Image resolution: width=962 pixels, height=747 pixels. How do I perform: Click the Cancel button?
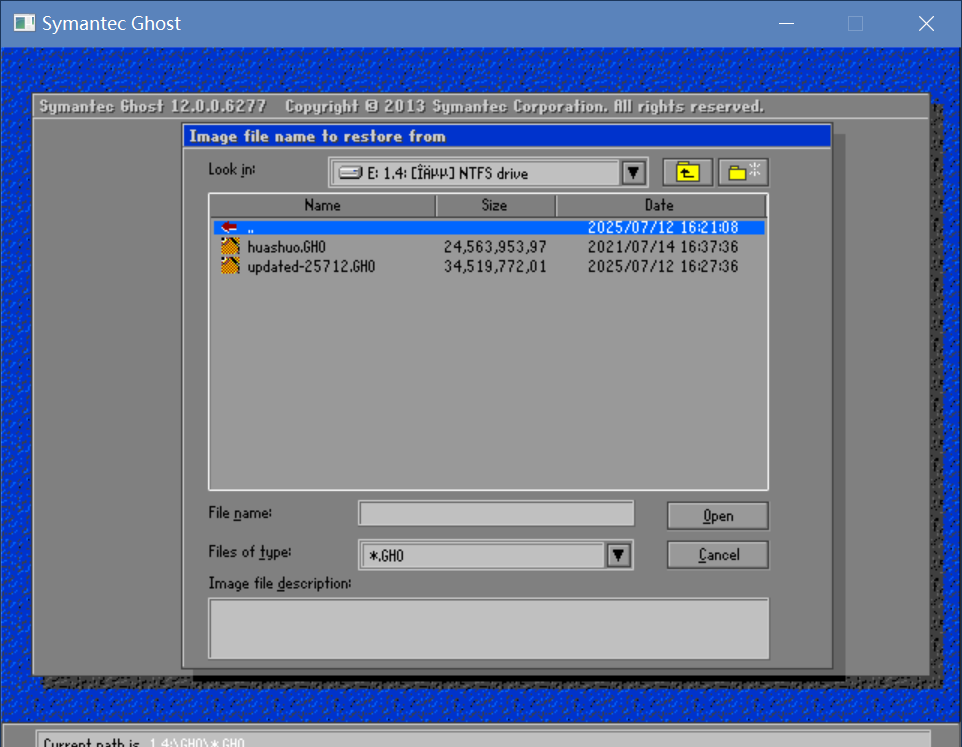[x=718, y=555]
